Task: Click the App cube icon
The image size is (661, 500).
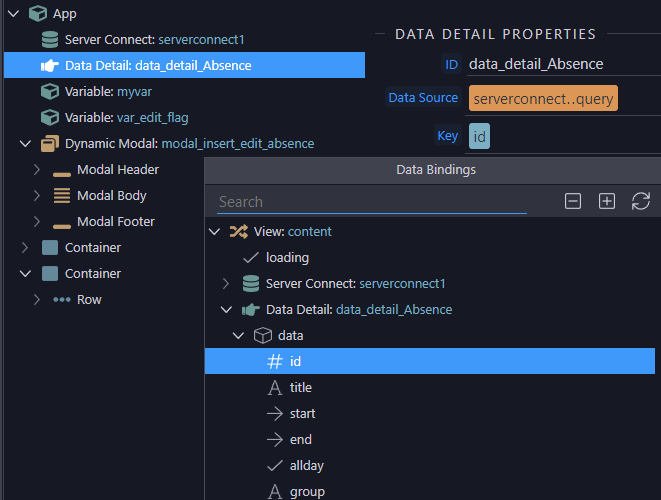Action: coord(38,13)
